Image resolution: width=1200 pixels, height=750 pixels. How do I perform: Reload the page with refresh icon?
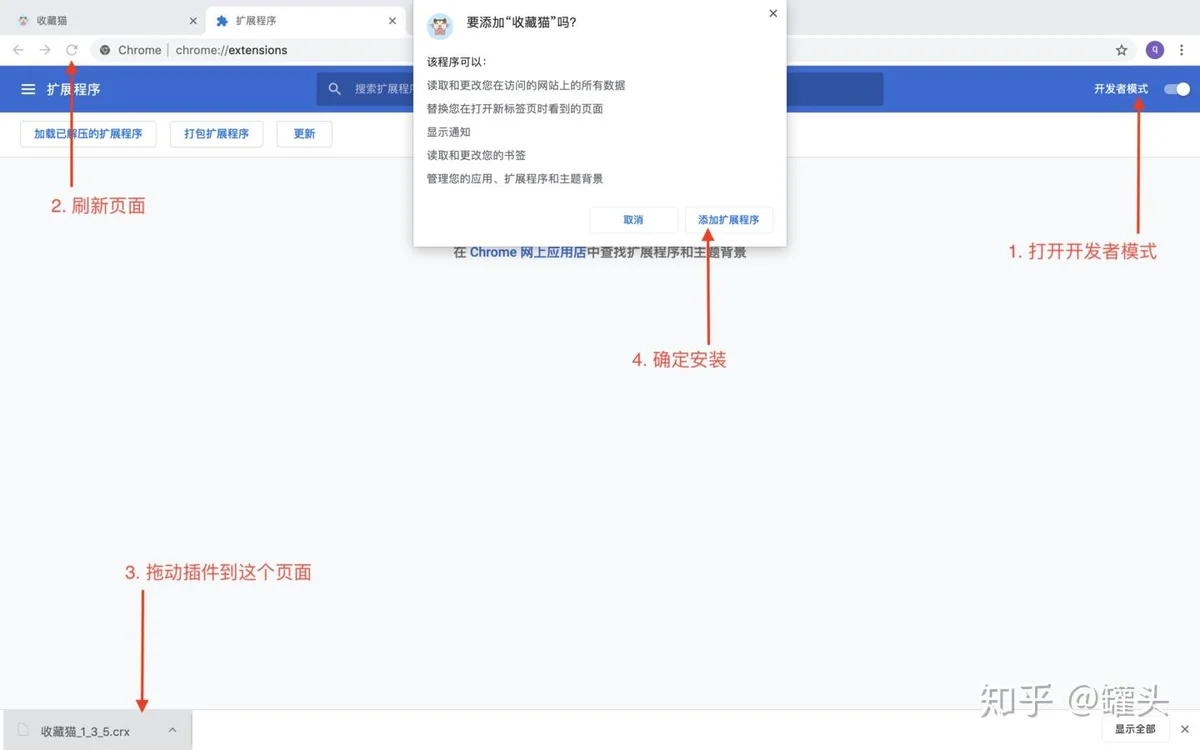pyautogui.click(x=72, y=50)
